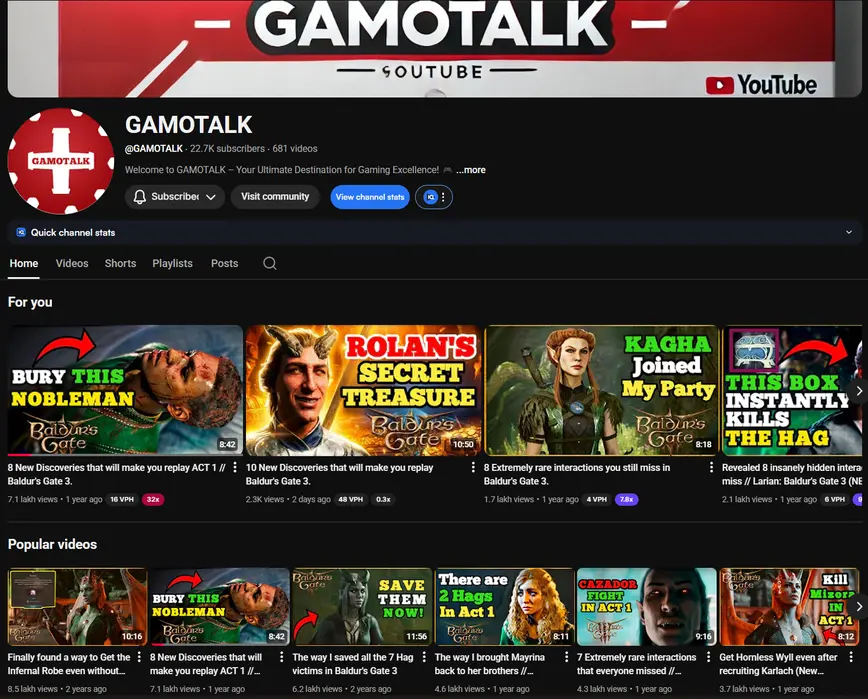Play 'Cazador Fight In Act 1' thumbnail

[647, 607]
